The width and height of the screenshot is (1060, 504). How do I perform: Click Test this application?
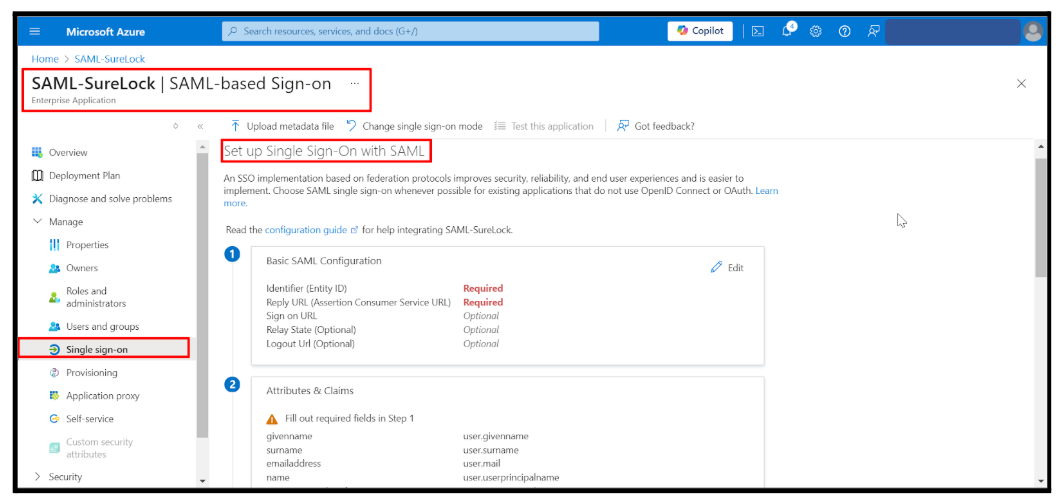[x=544, y=126]
